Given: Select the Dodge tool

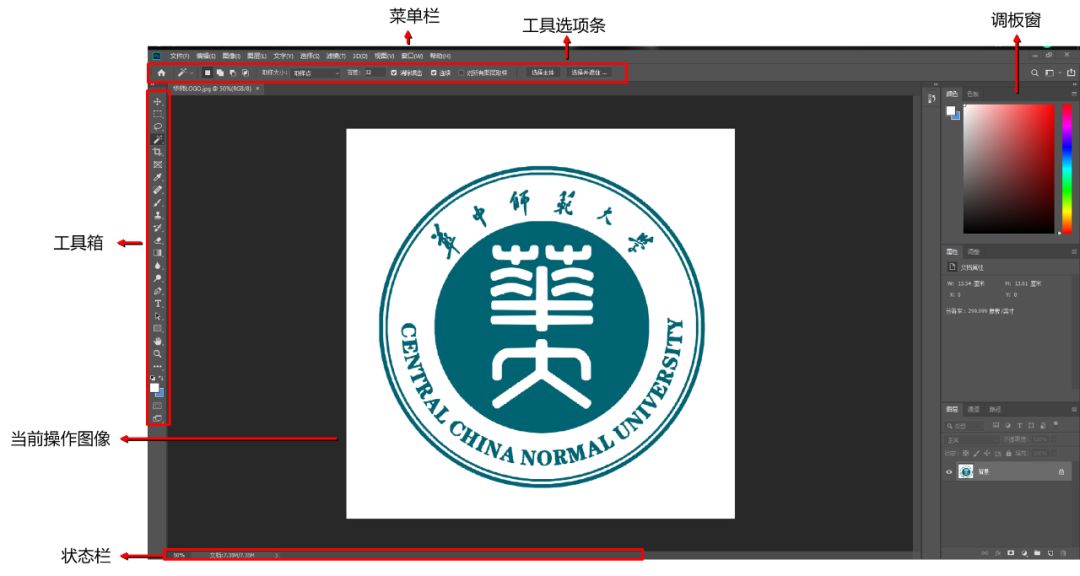Looking at the screenshot, I should point(158,278).
